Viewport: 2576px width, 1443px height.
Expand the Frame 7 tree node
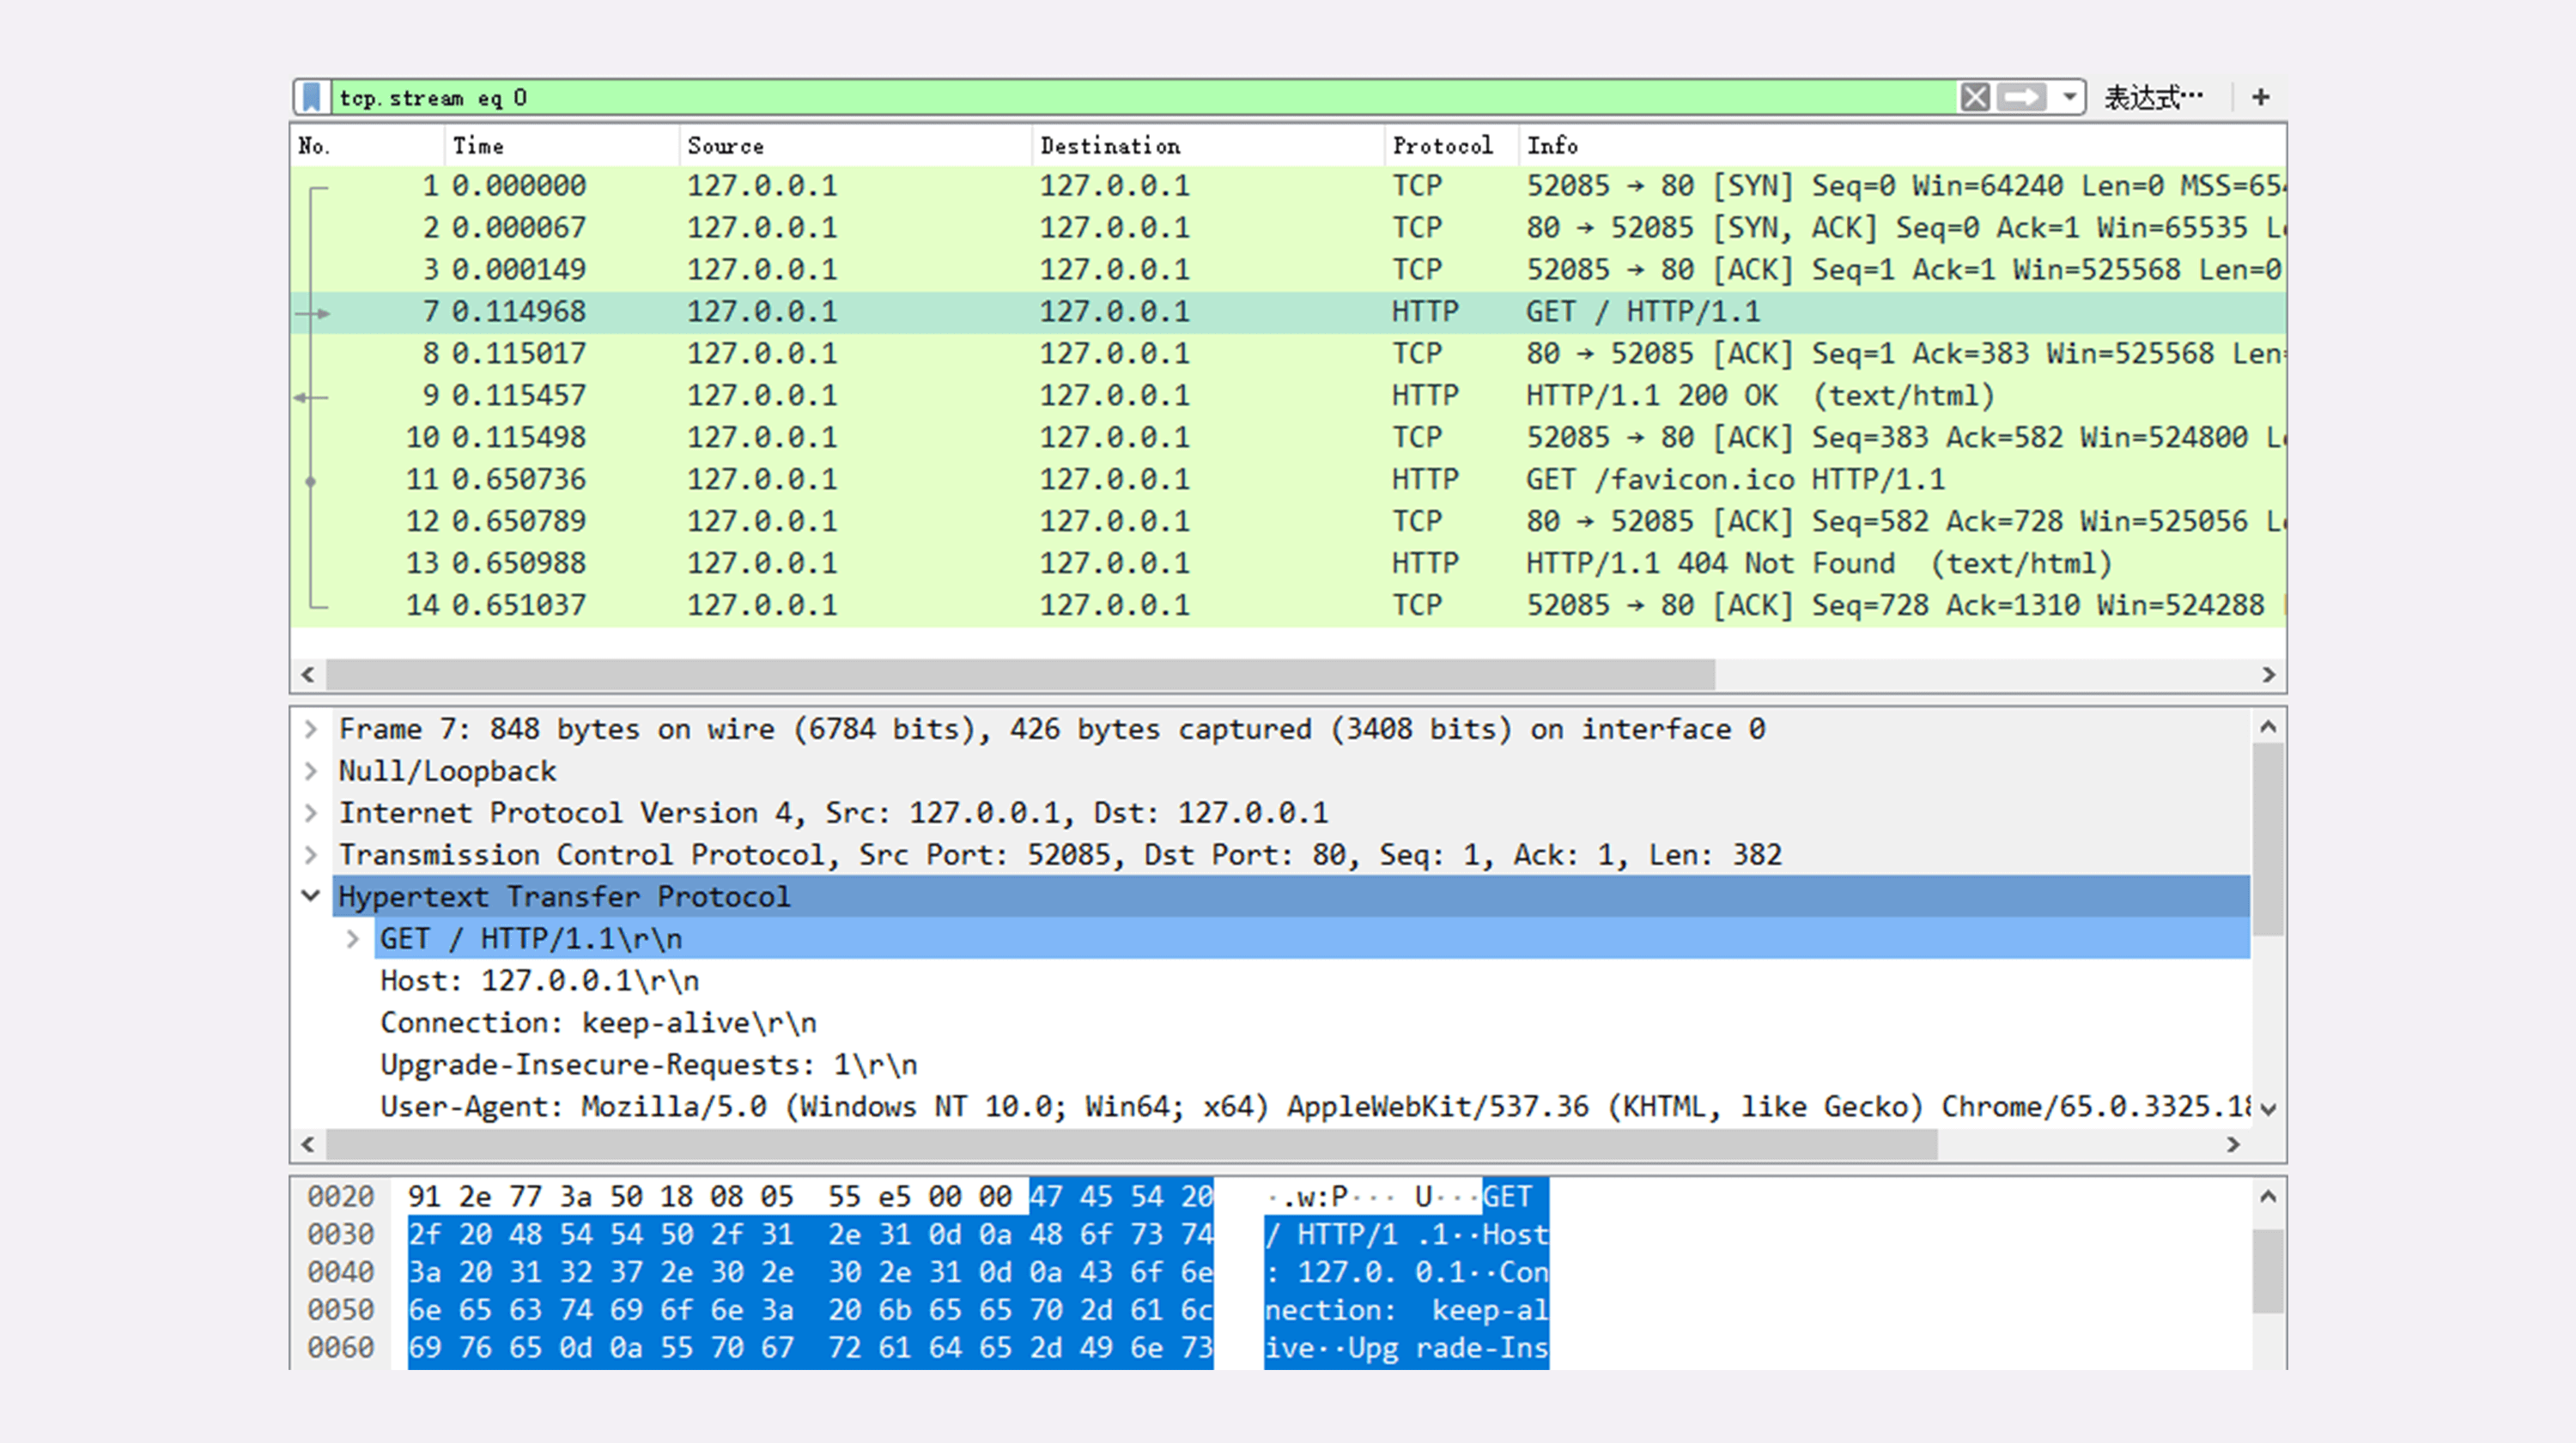tap(311, 729)
